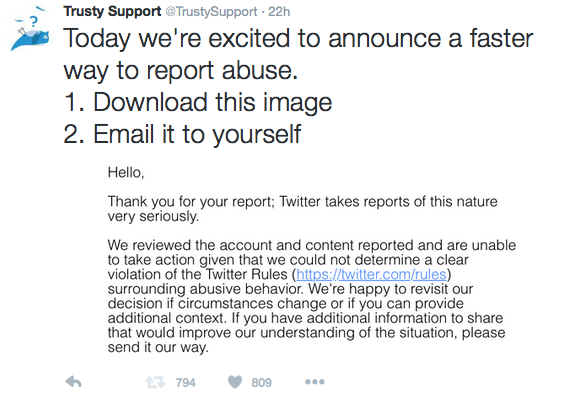
Task: Click the 'way to report abuse.' text line
Action: point(181,71)
